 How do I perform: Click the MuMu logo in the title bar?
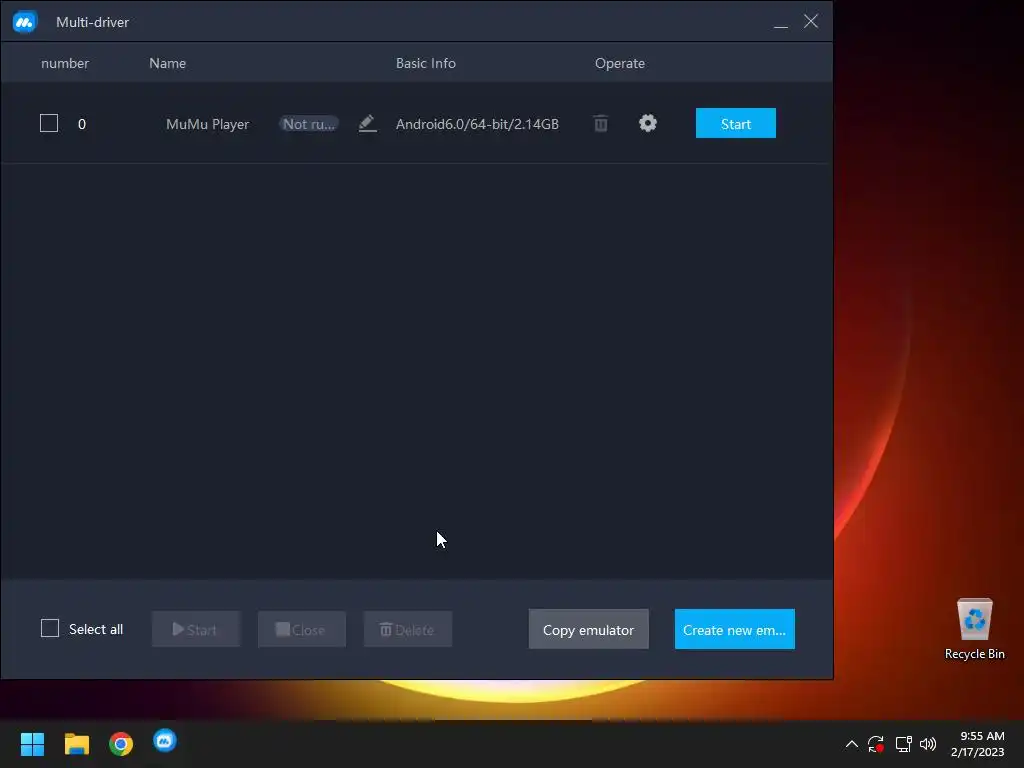(x=25, y=22)
